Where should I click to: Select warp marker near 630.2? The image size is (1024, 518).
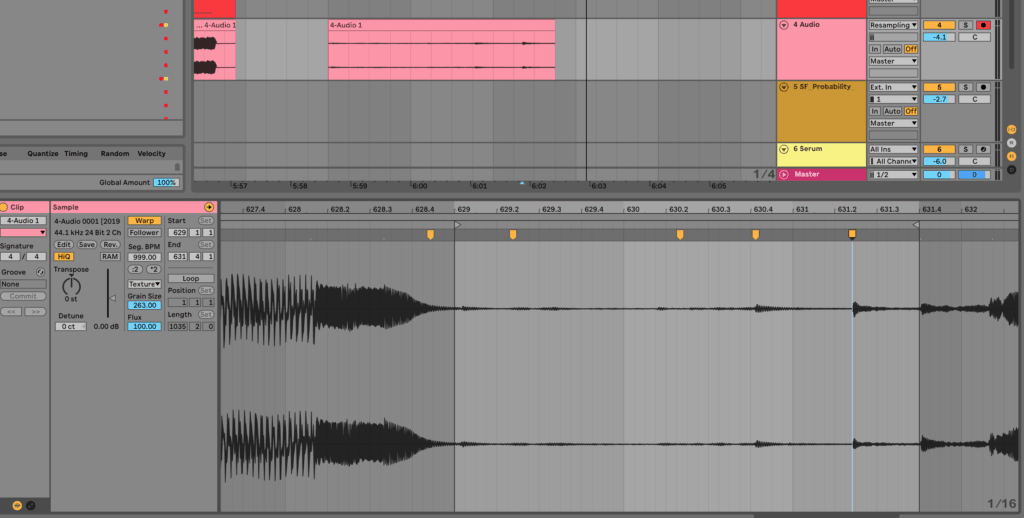coord(680,234)
